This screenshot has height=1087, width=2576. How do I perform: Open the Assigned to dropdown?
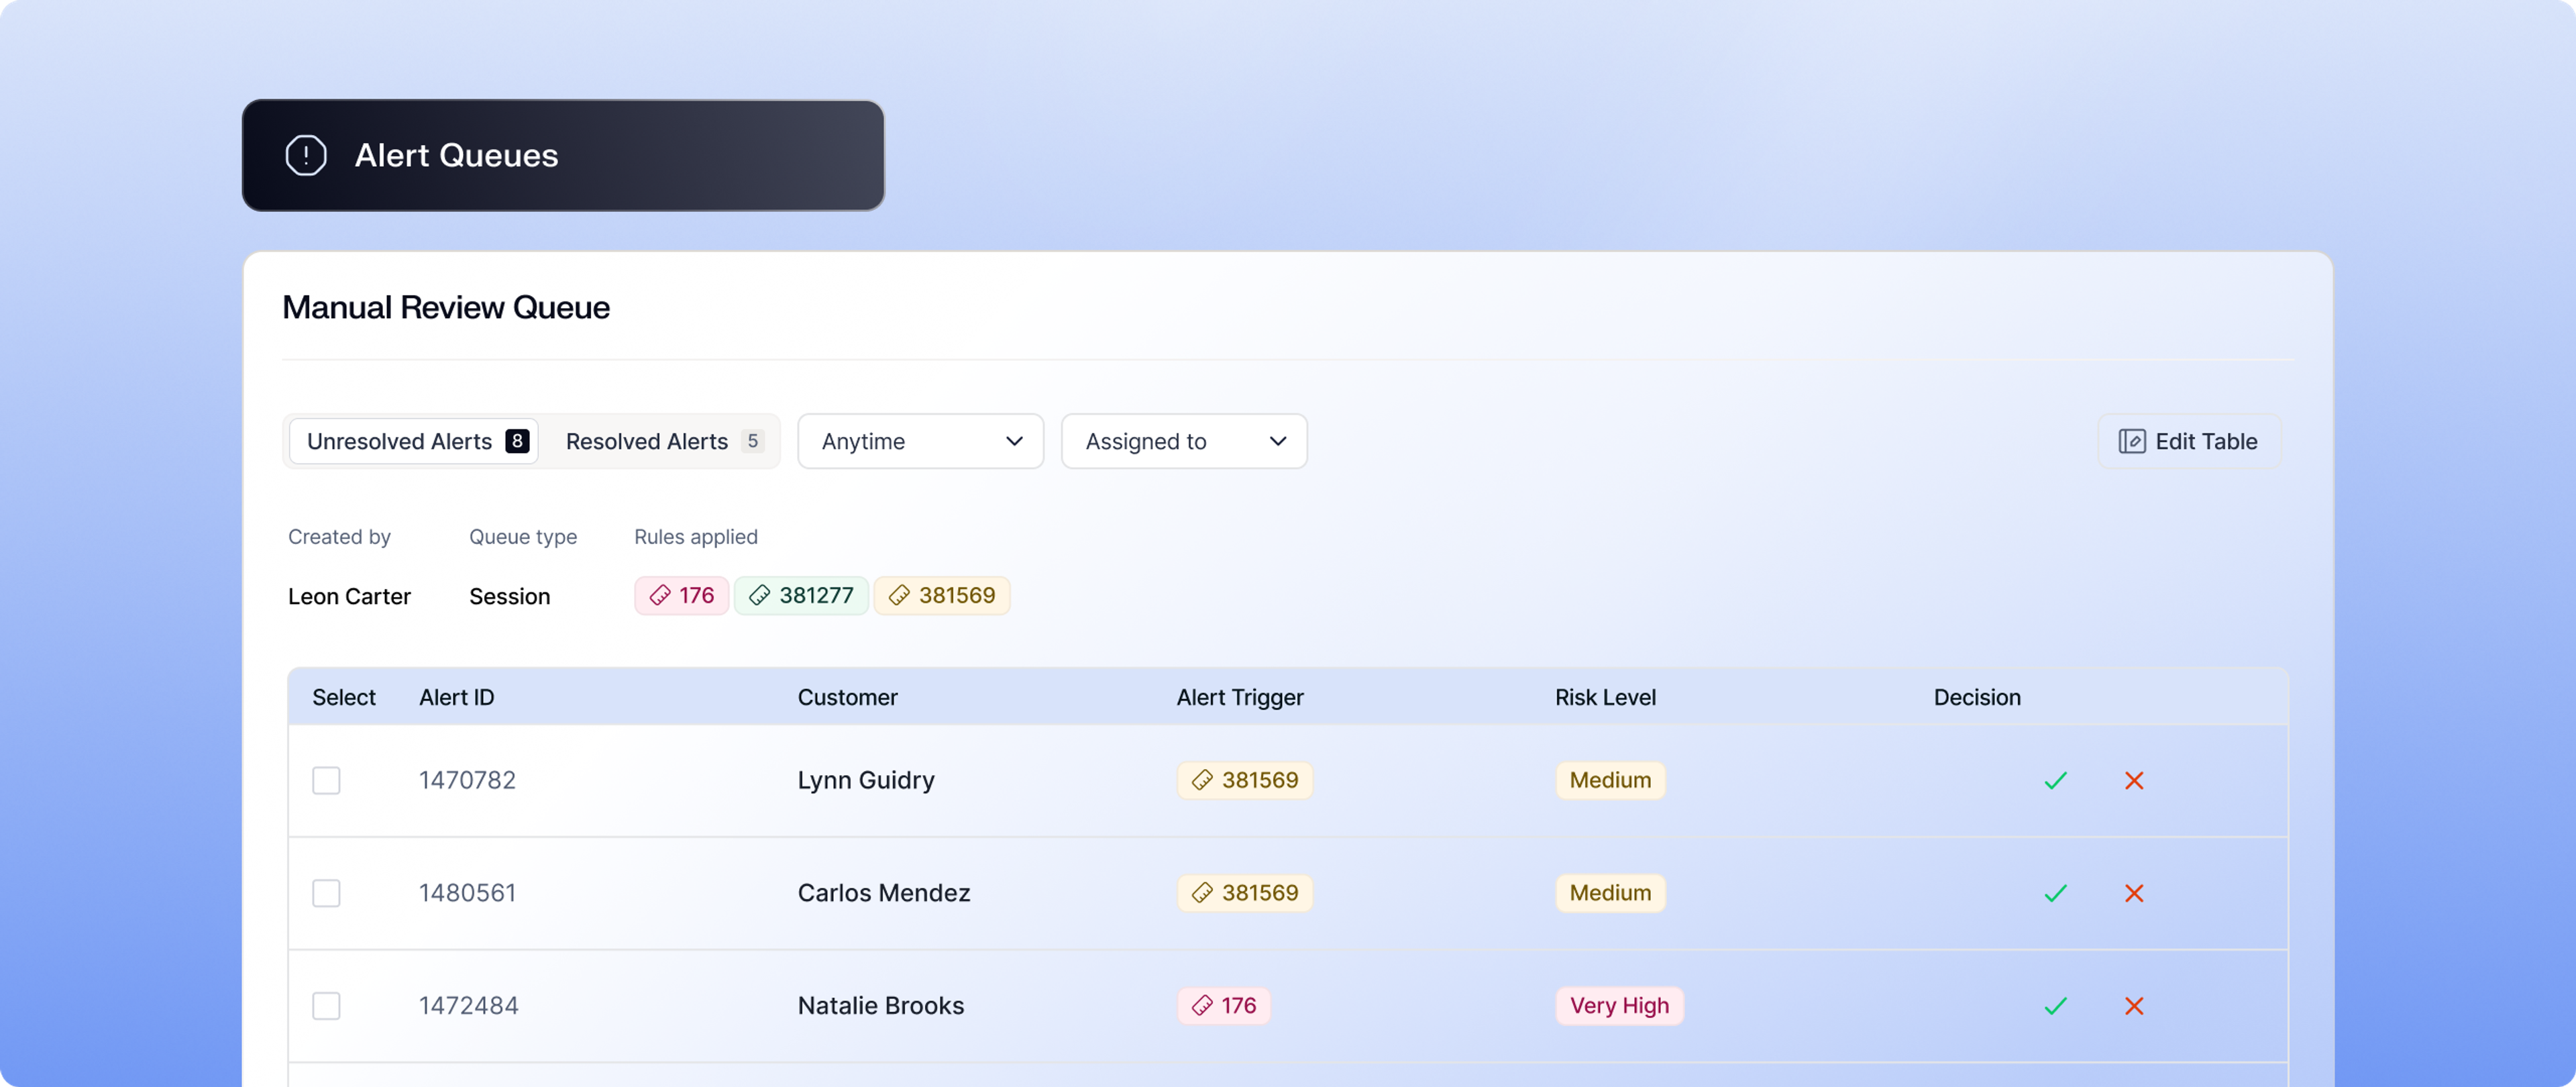(1184, 441)
